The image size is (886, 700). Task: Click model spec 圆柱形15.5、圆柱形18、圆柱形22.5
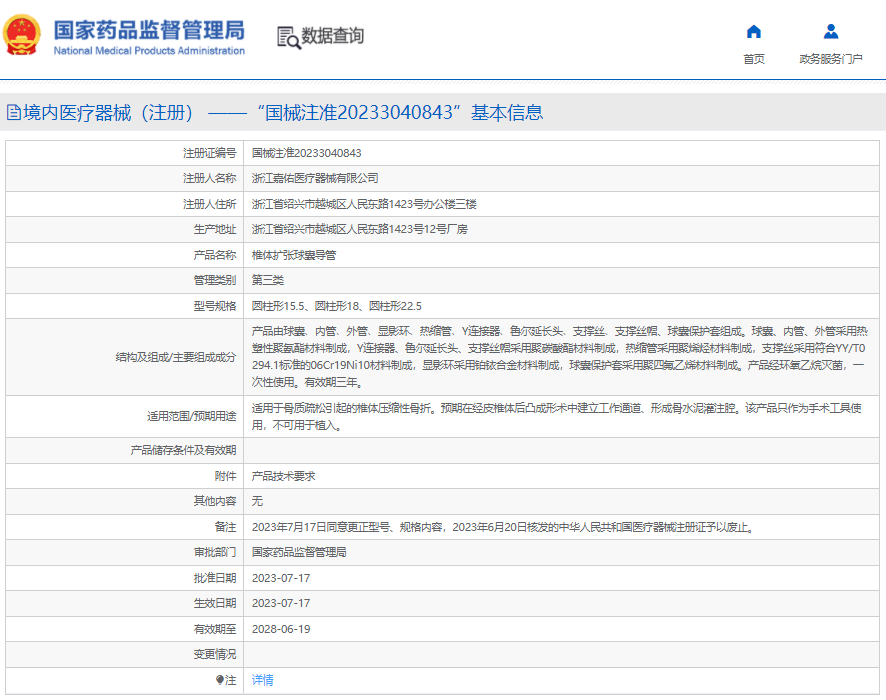337,306
